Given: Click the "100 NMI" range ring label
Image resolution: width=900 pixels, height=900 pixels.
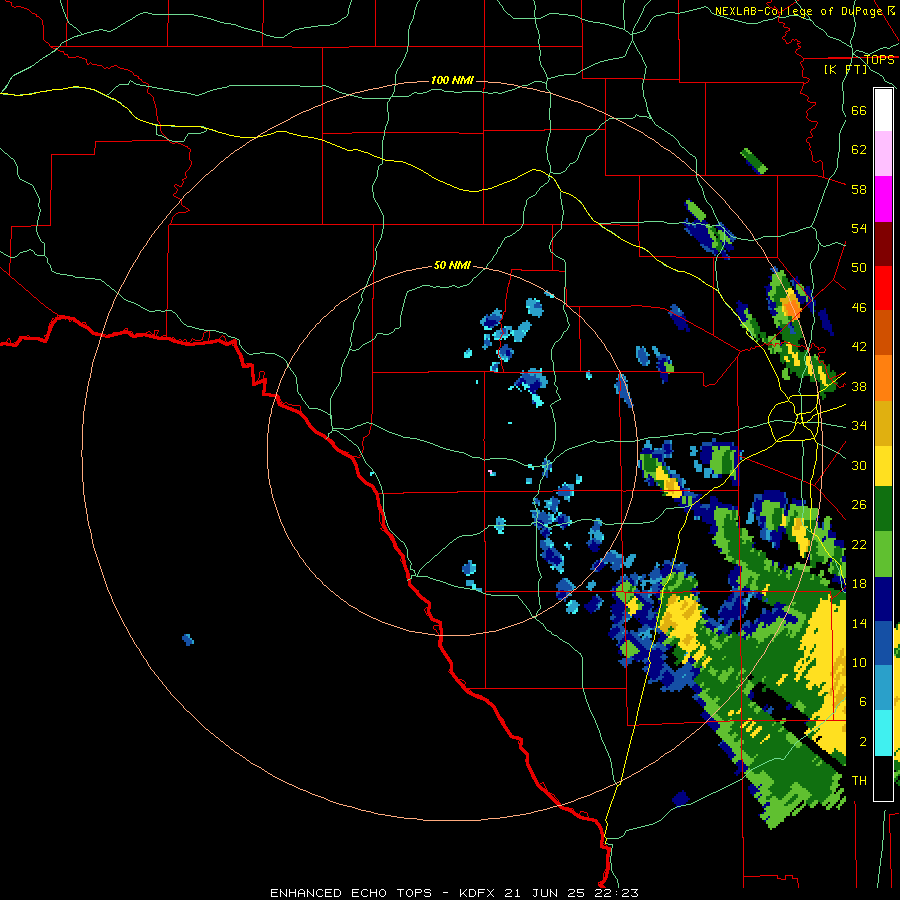Looking at the screenshot, I should [x=452, y=80].
